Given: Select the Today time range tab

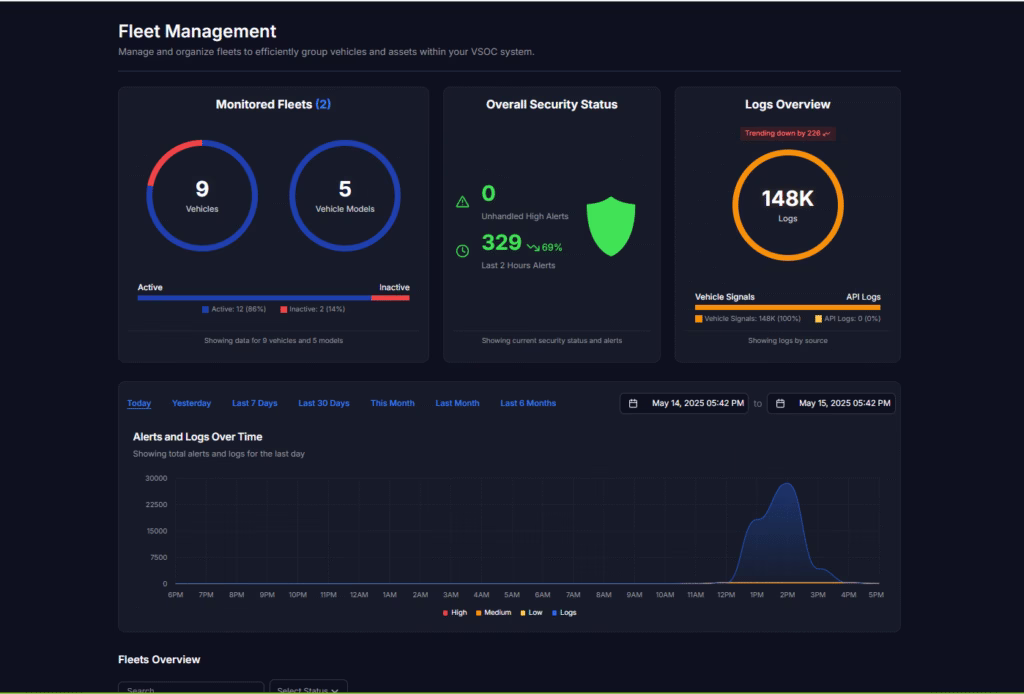Looking at the screenshot, I should click(x=139, y=403).
